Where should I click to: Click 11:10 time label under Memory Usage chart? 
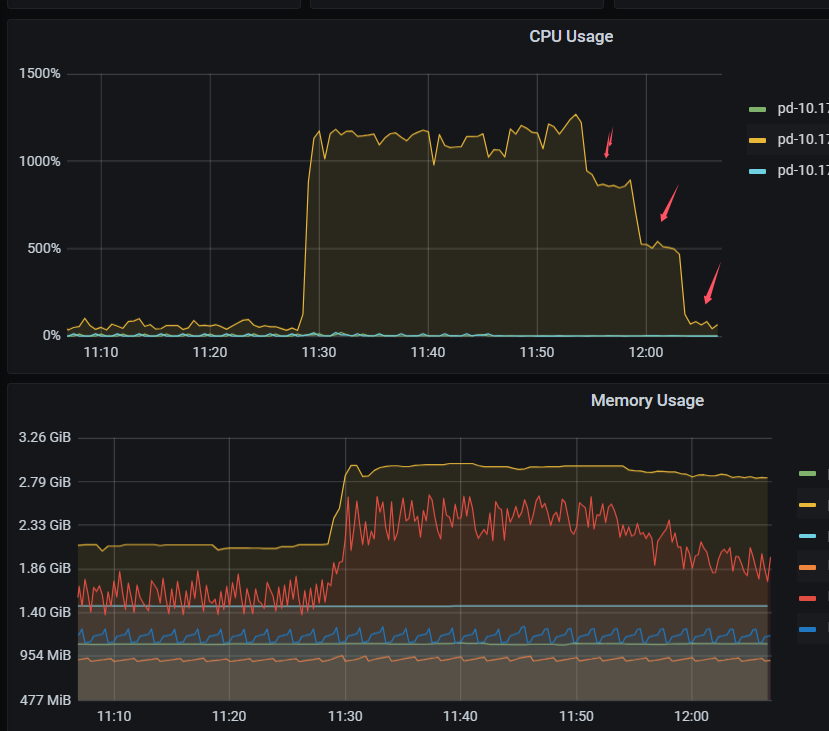point(114,717)
